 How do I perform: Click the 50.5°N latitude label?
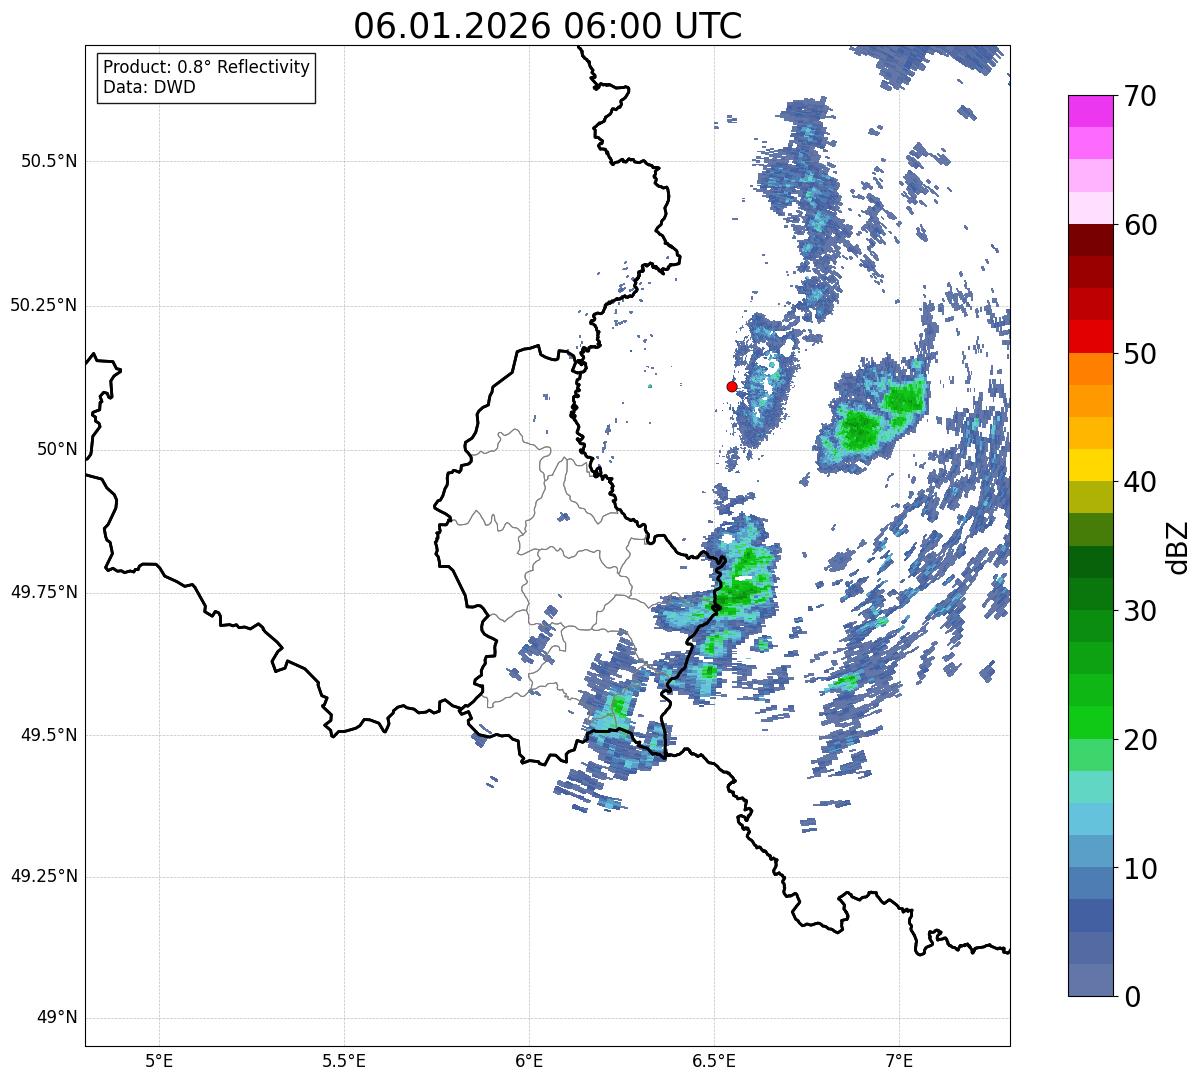click(49, 161)
